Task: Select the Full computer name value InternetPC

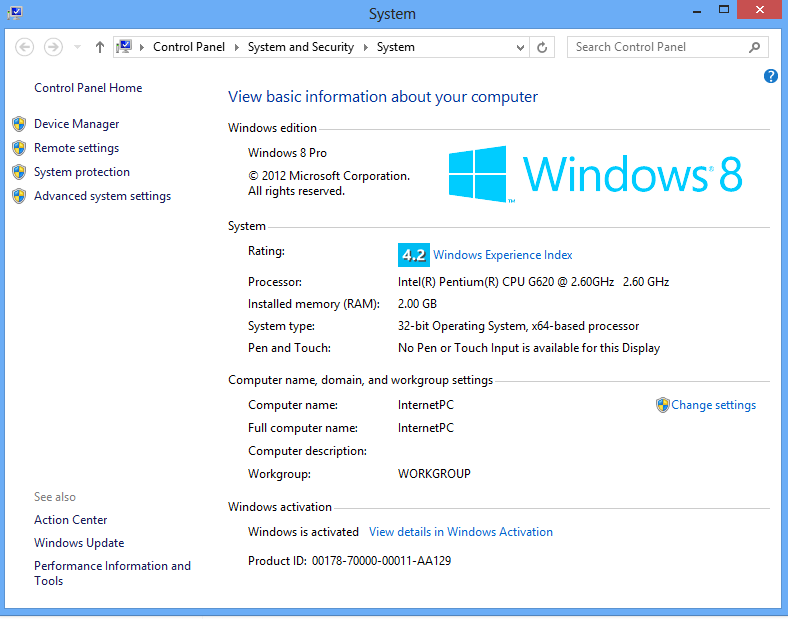Action: [426, 429]
